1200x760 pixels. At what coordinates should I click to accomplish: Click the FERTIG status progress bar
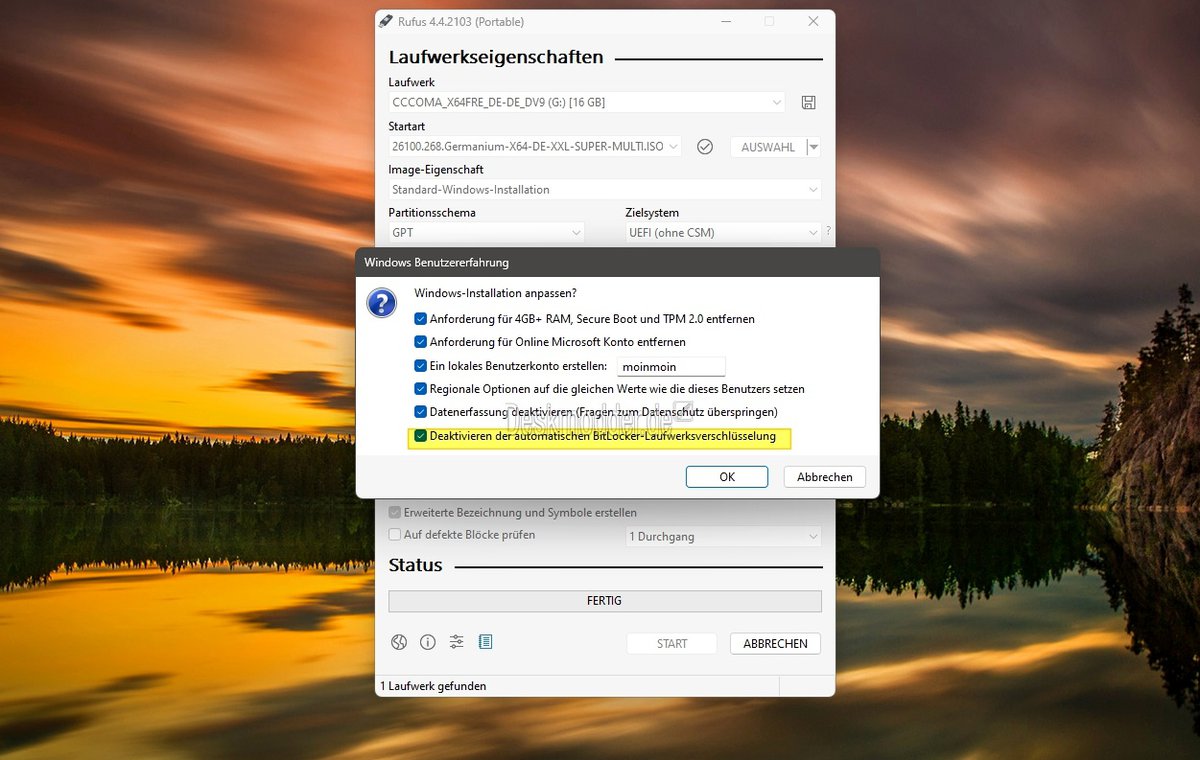click(x=604, y=601)
